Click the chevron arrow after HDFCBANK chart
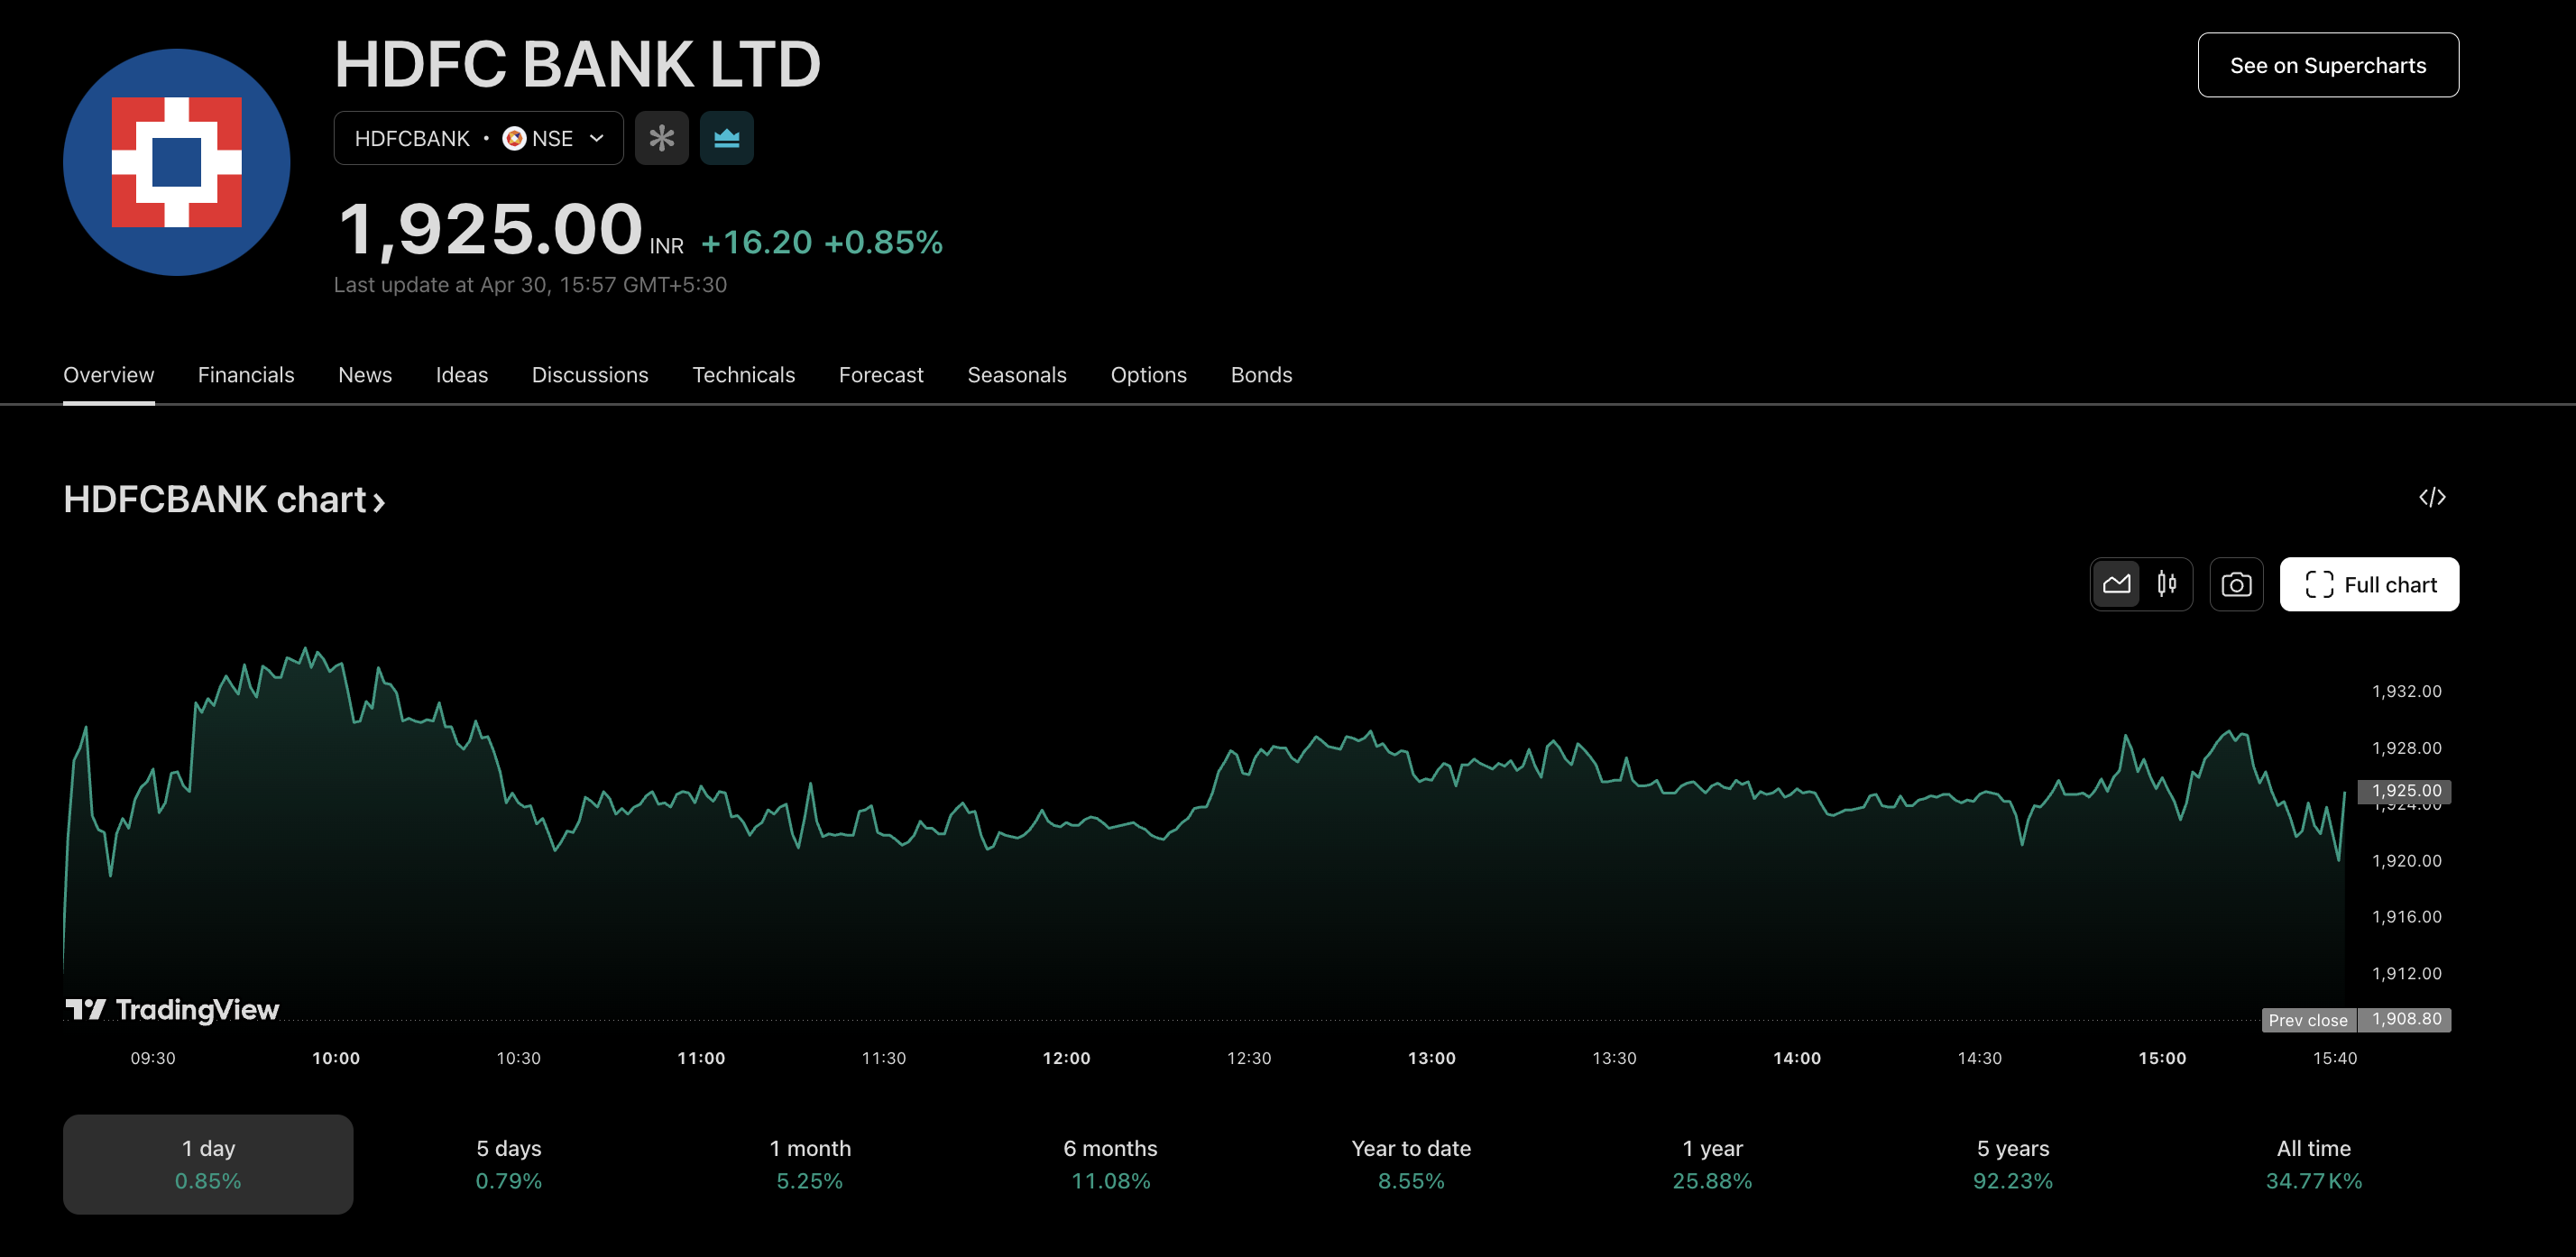 tap(379, 502)
